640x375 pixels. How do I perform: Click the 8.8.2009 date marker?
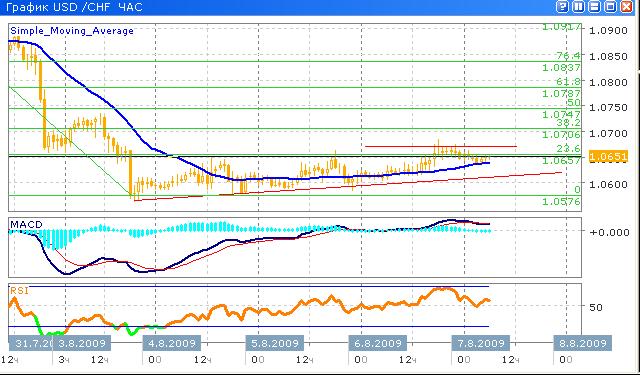tap(583, 343)
